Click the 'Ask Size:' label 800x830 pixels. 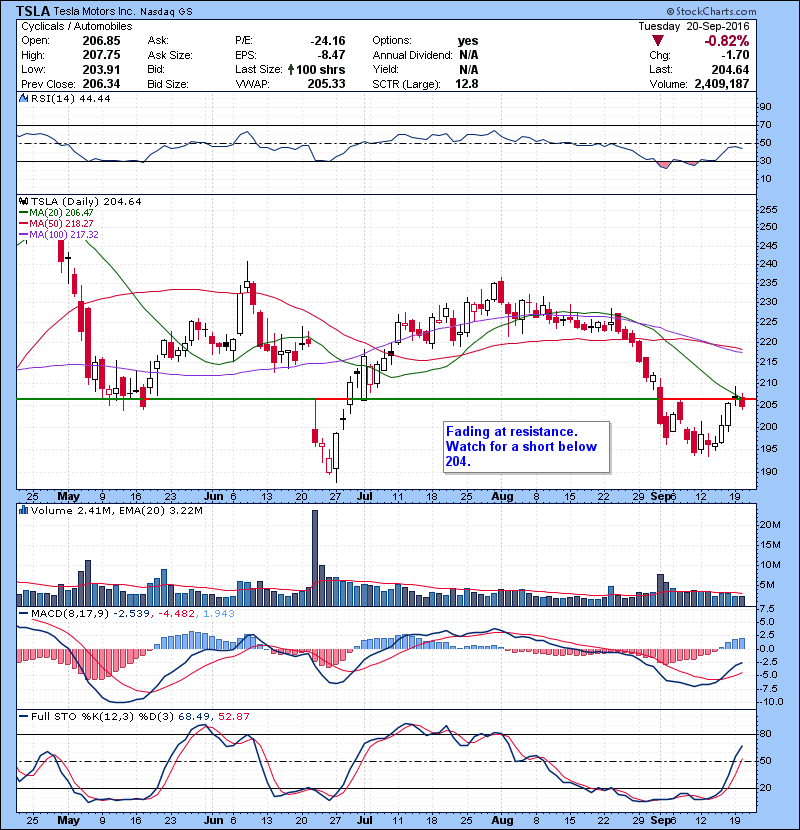[170, 55]
